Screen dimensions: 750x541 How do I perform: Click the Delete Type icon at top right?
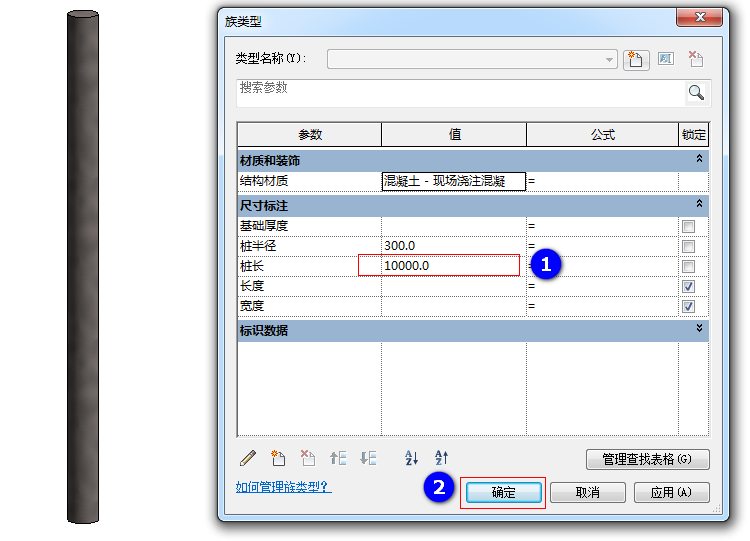coord(695,59)
